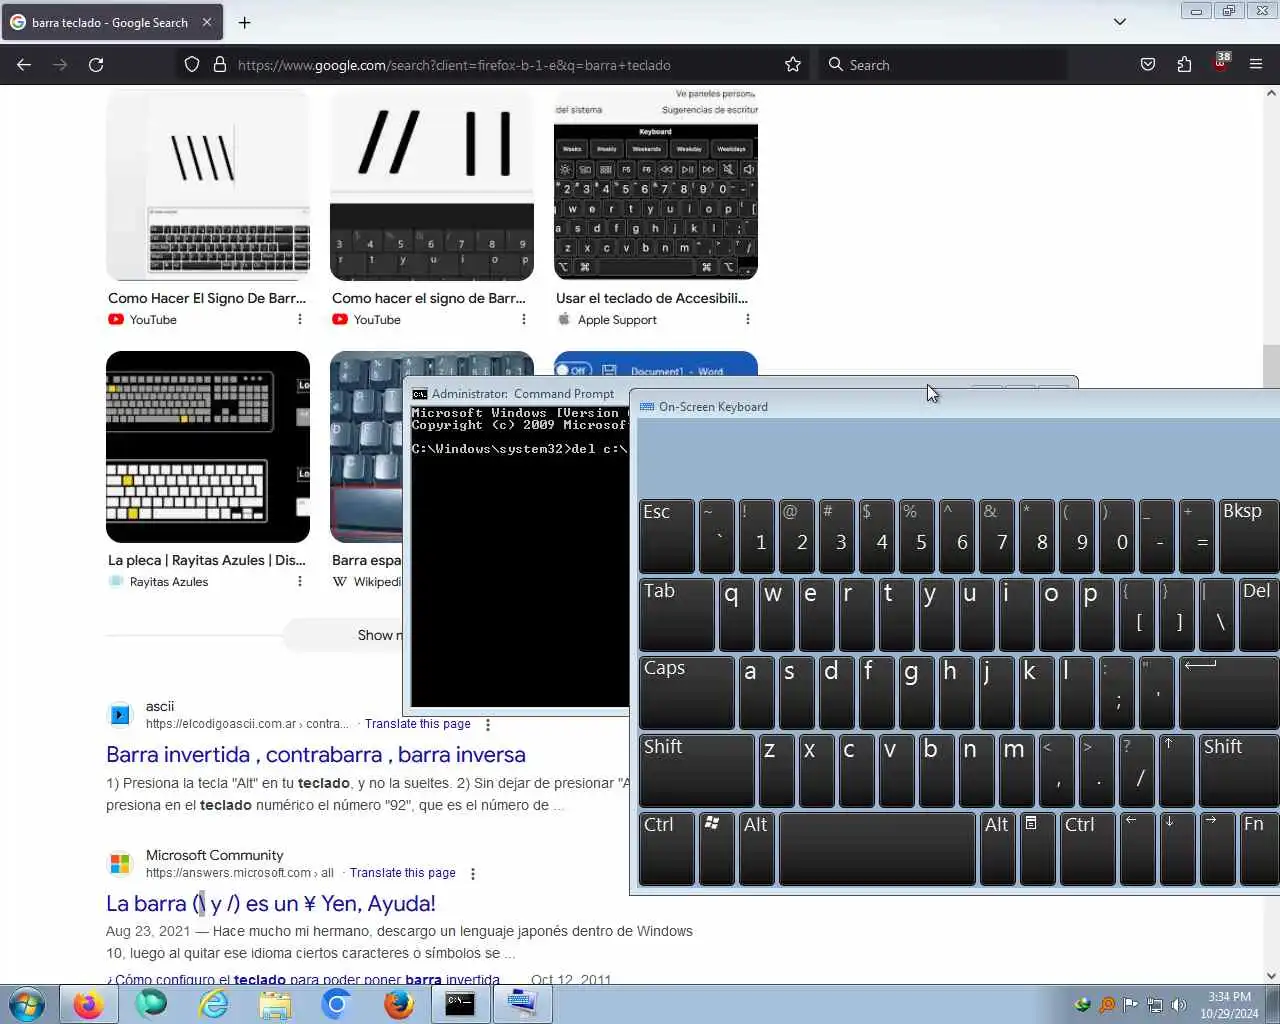The image size is (1280, 1024).
Task: Click the context menu key on On-Screen Keyboard
Action: coord(1037,848)
